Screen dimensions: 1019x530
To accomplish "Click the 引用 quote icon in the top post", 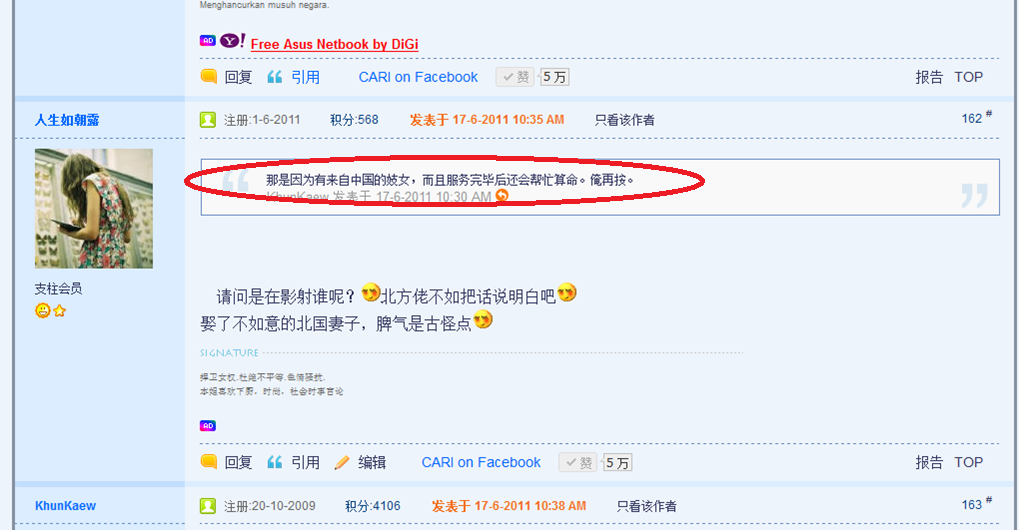I will (x=274, y=77).
